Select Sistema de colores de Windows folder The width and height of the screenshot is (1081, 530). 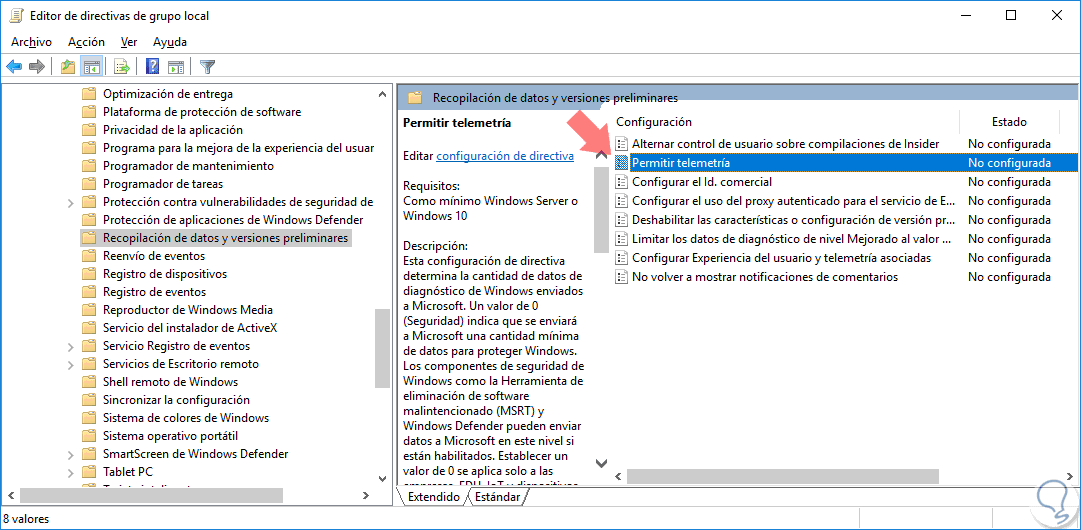tap(185, 418)
